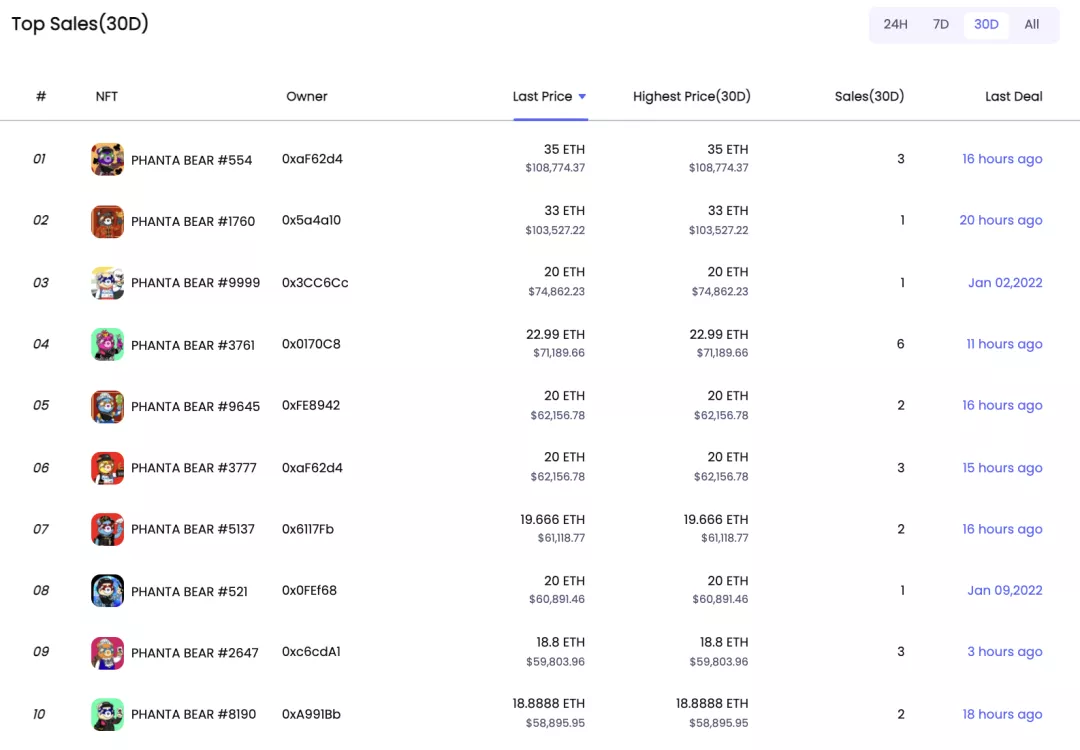Sort by Last Price column header
This screenshot has width=1080, height=750.
pyautogui.click(x=542, y=96)
